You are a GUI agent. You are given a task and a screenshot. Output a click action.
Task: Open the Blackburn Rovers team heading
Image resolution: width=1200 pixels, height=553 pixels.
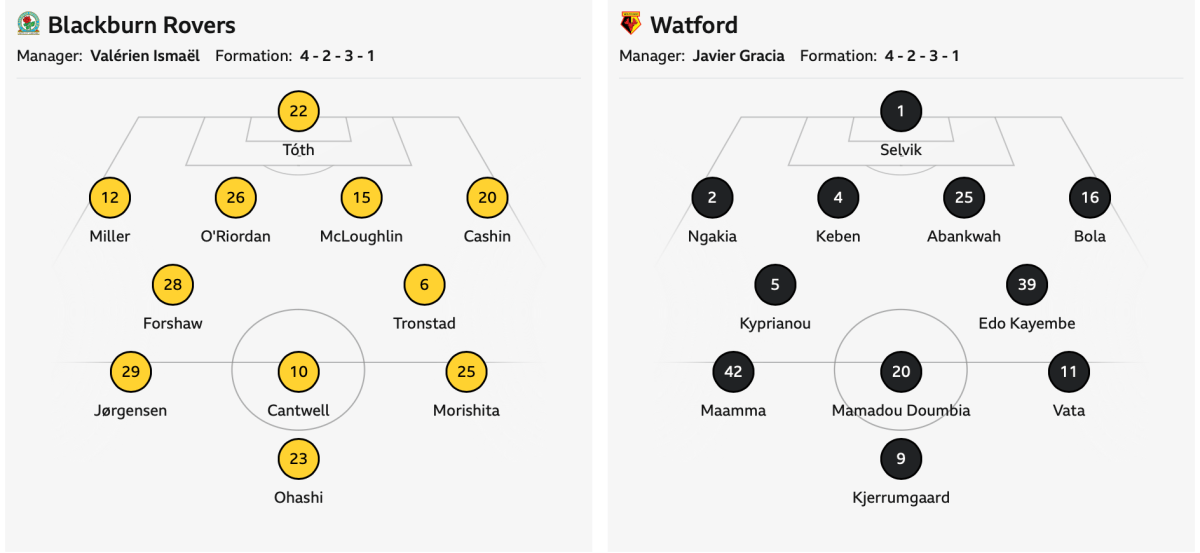tap(141, 24)
